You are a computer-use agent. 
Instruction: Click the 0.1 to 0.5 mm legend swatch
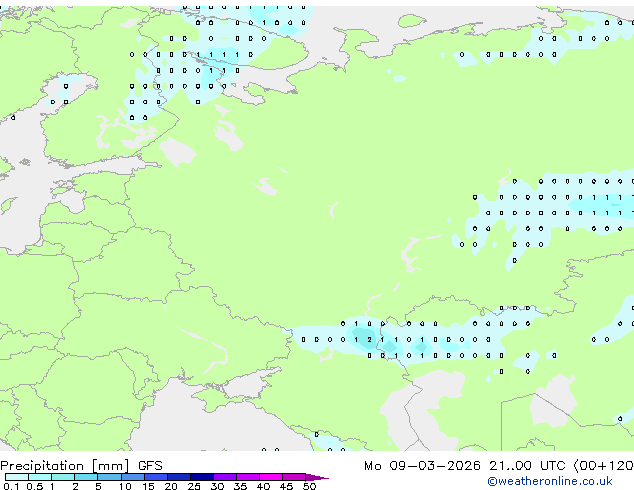coord(17,477)
